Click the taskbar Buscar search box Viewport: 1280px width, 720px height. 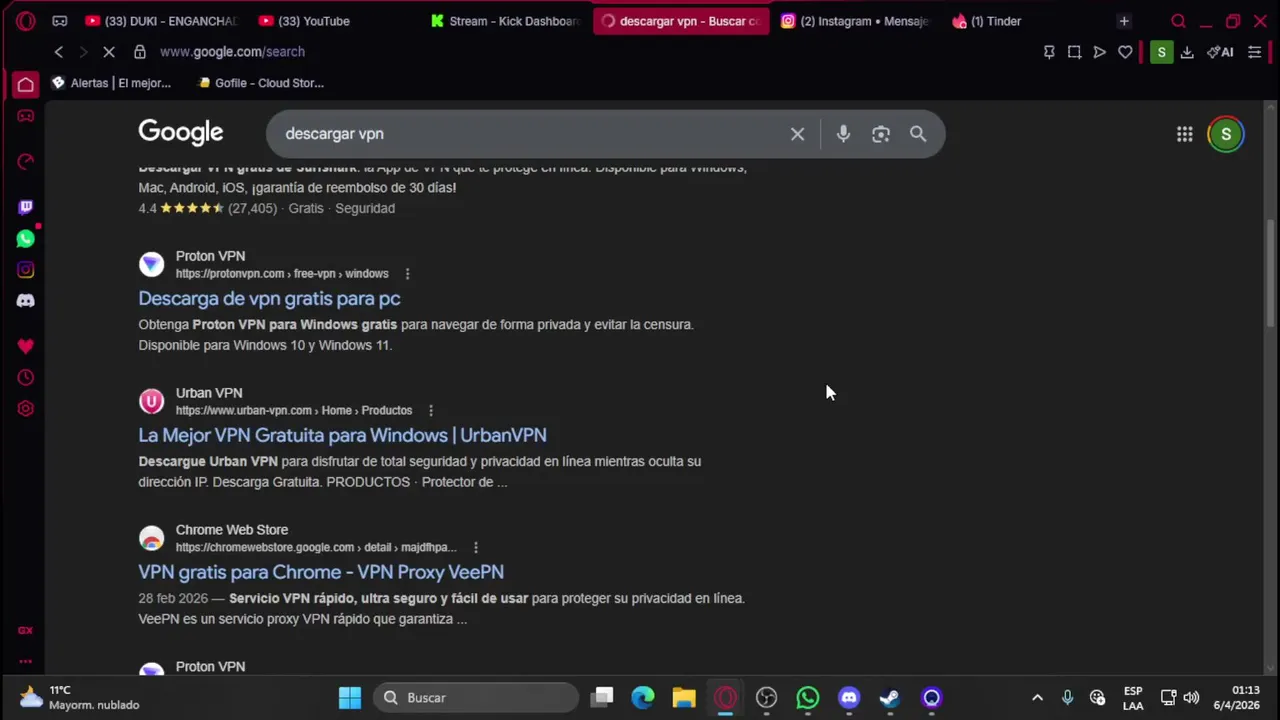[477, 698]
